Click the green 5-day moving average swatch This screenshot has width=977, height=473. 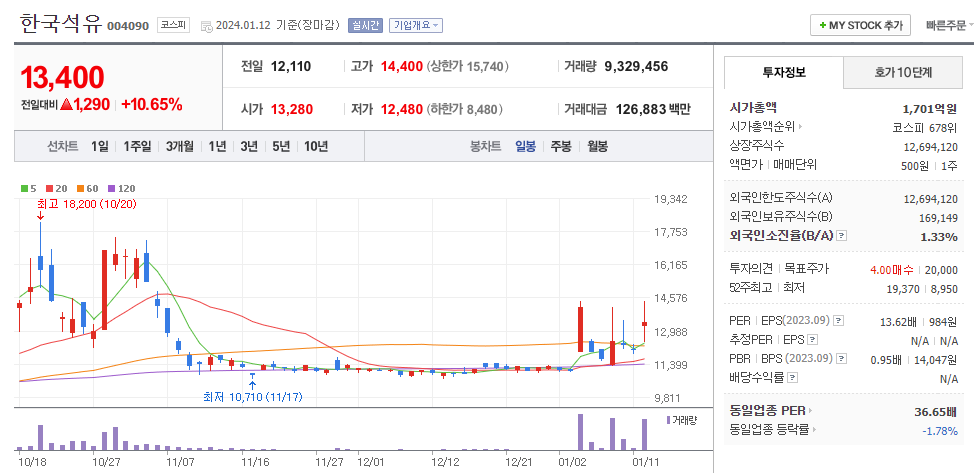[24, 188]
